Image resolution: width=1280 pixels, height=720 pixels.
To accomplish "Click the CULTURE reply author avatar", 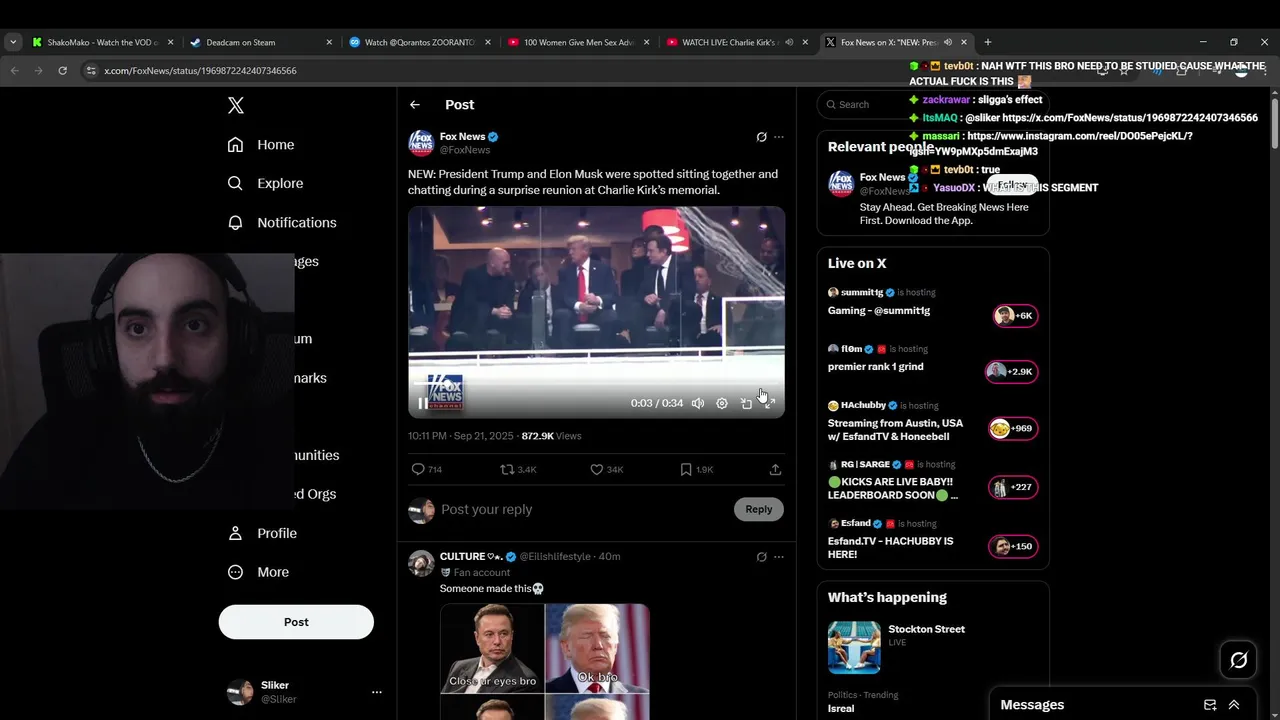I will point(421,562).
